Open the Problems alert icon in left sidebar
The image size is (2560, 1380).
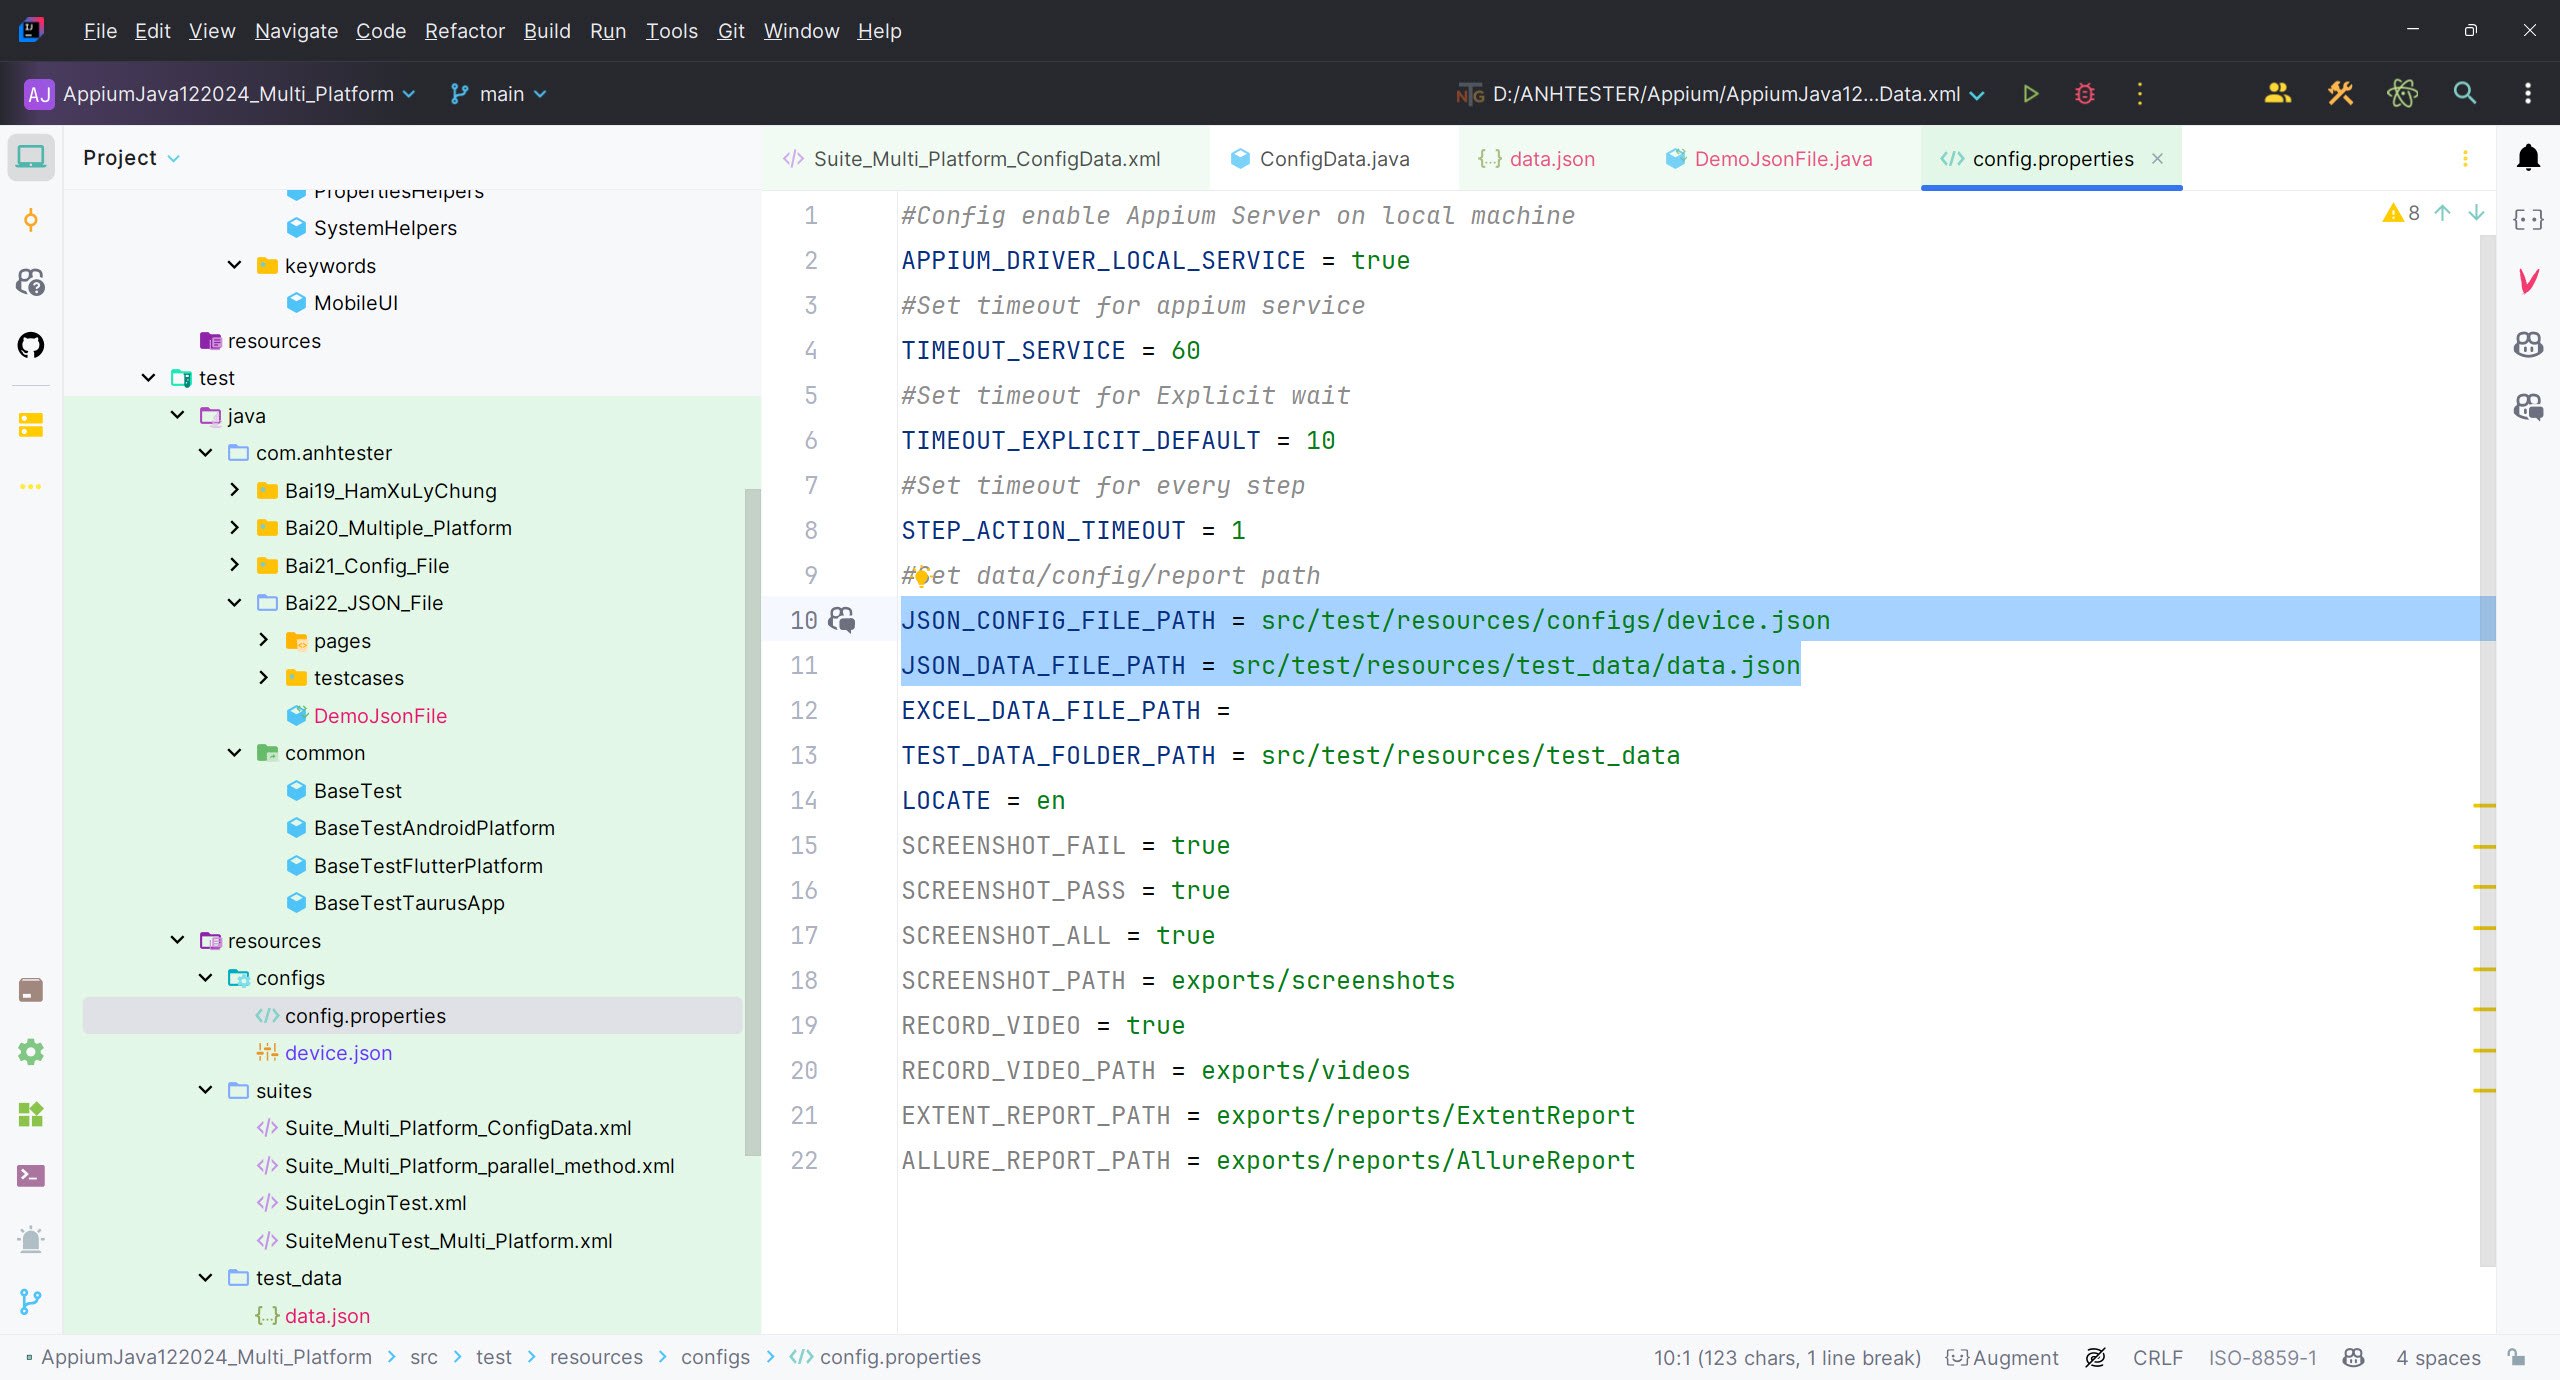[x=31, y=1239]
